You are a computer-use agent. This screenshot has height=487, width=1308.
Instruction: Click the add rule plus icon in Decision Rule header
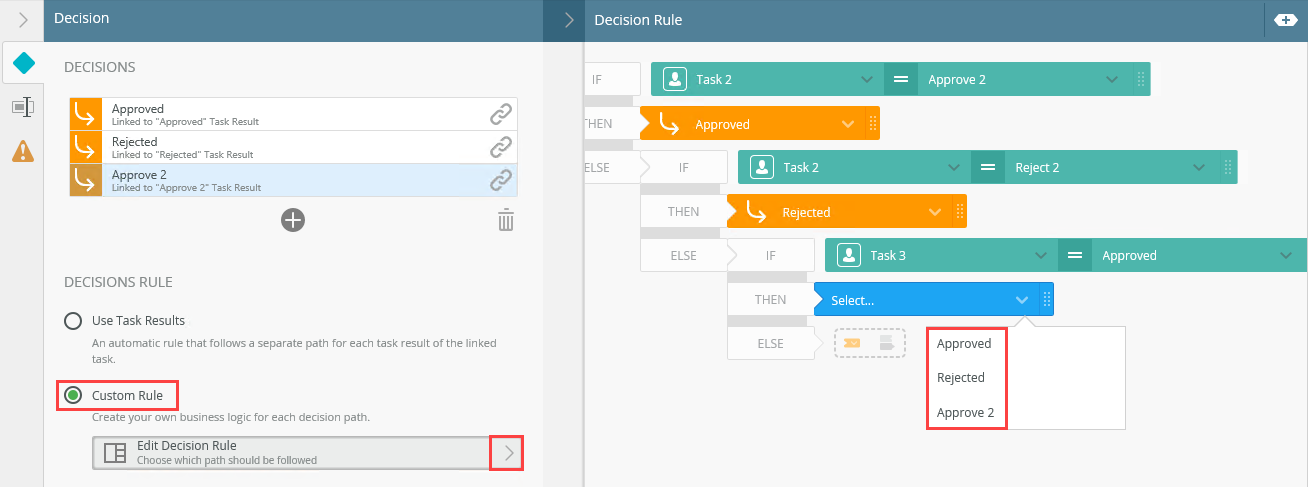click(x=1286, y=19)
